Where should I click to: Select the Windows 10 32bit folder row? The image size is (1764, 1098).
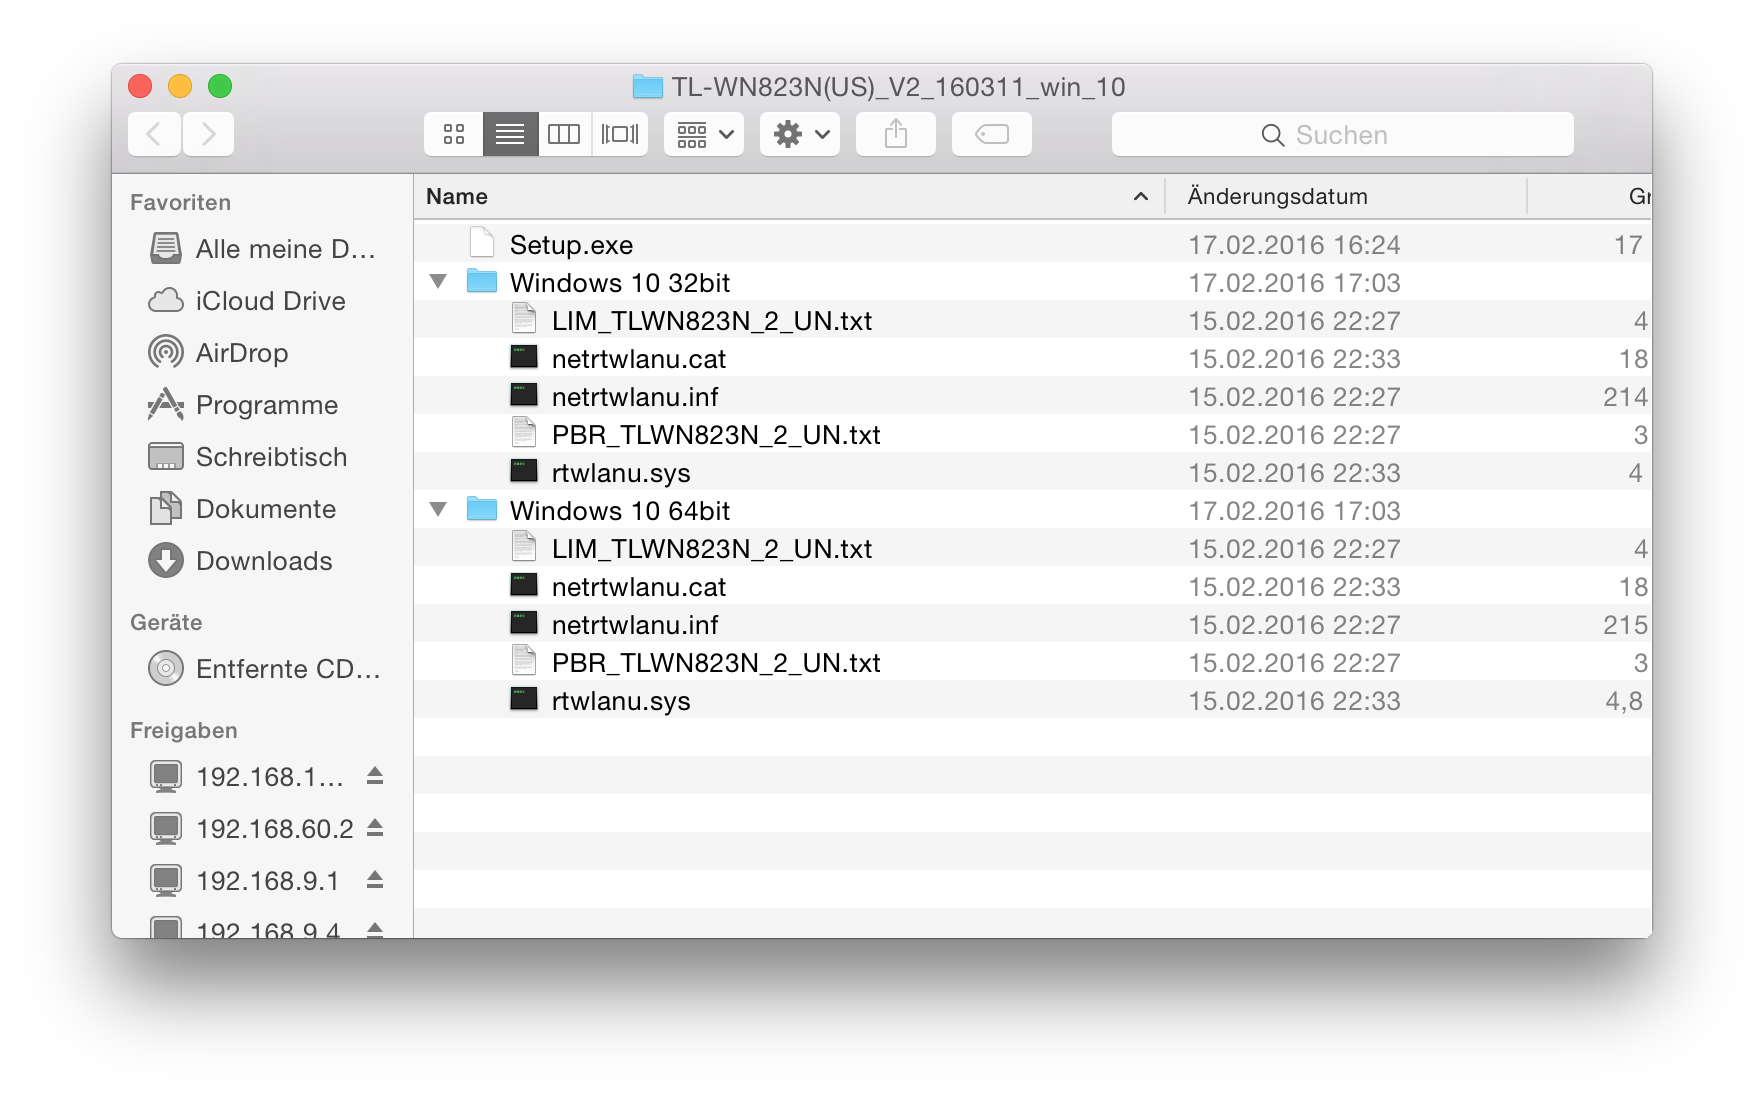[1032, 282]
